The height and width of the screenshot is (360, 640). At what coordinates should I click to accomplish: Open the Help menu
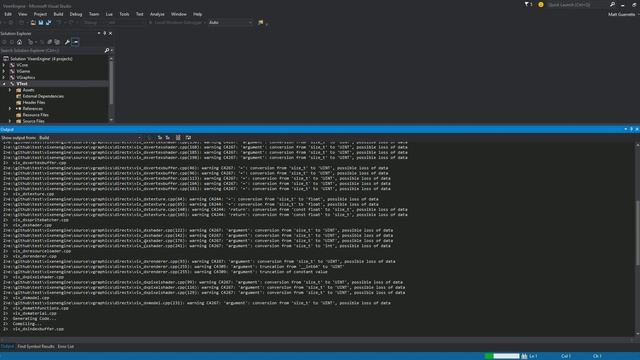pyautogui.click(x=198, y=14)
